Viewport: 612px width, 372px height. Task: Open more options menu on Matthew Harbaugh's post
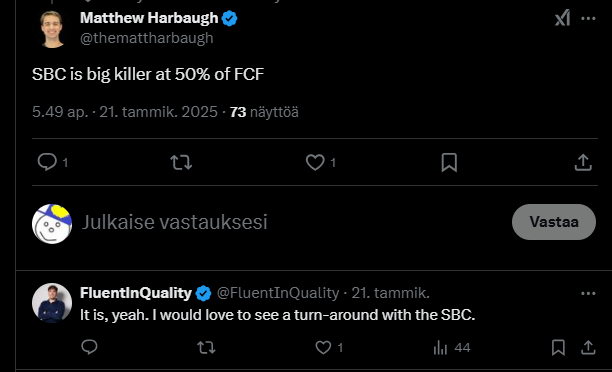(588, 18)
